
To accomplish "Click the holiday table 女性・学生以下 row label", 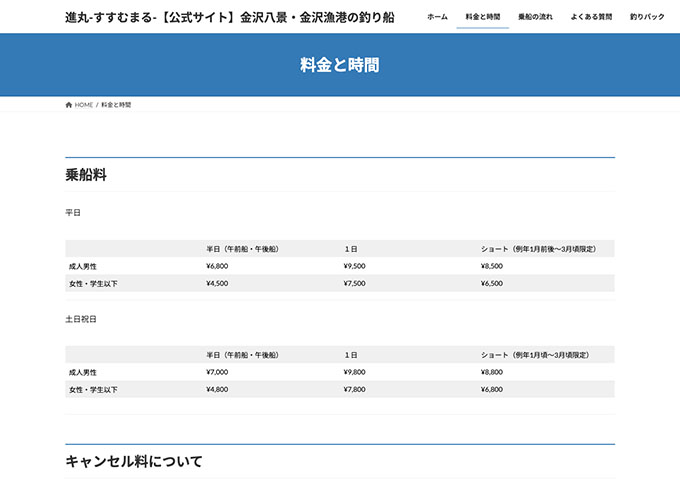I will coord(93,390).
